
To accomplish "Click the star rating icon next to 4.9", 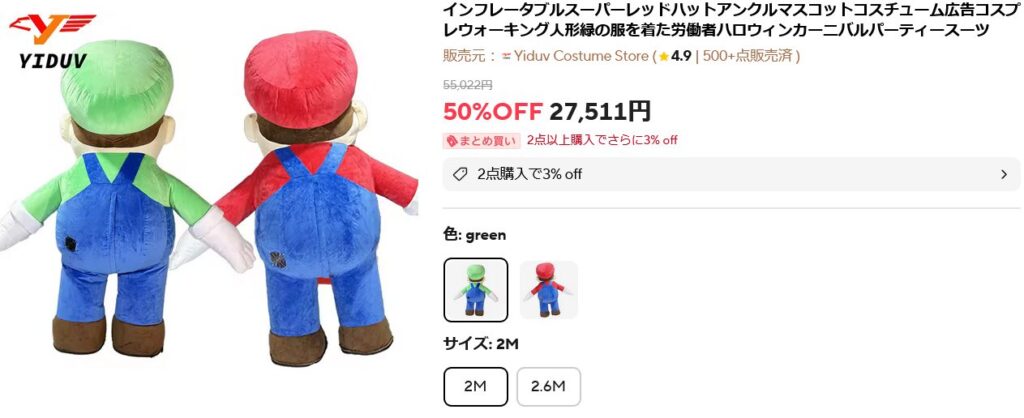I will click(664, 56).
